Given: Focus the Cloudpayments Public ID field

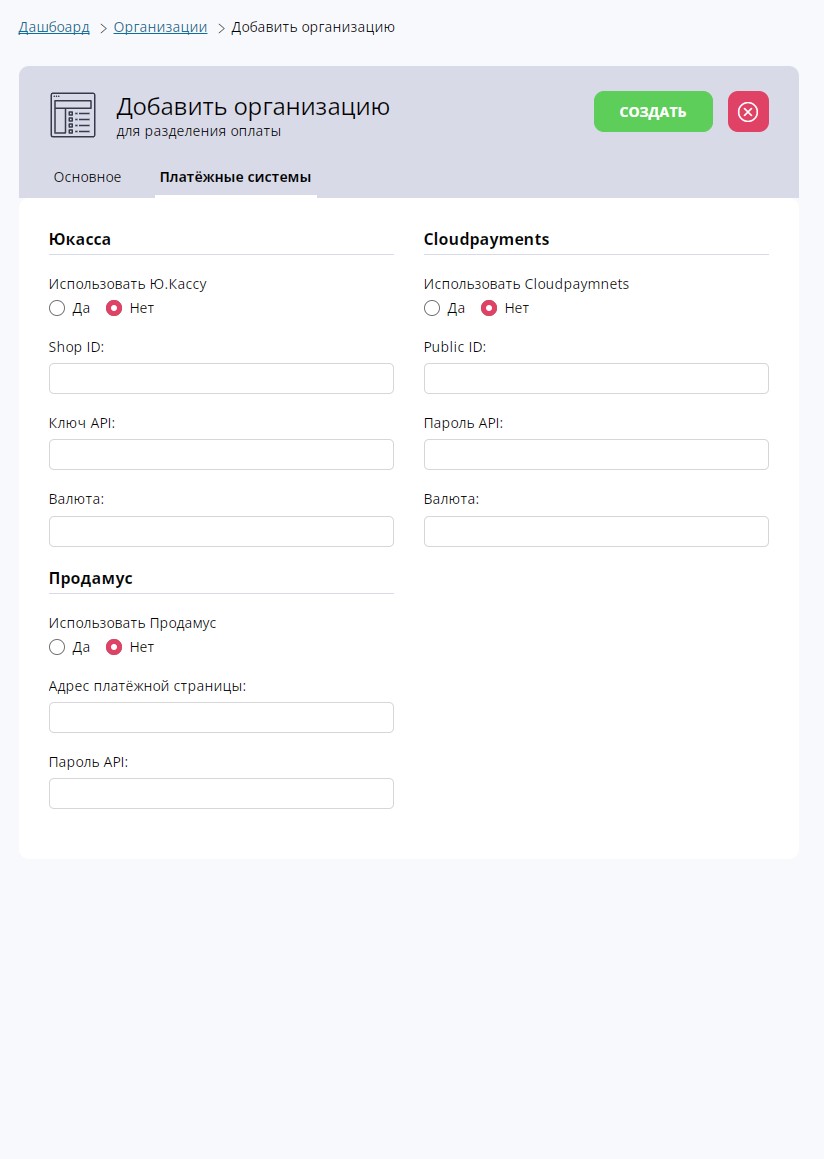Looking at the screenshot, I should coord(596,378).
